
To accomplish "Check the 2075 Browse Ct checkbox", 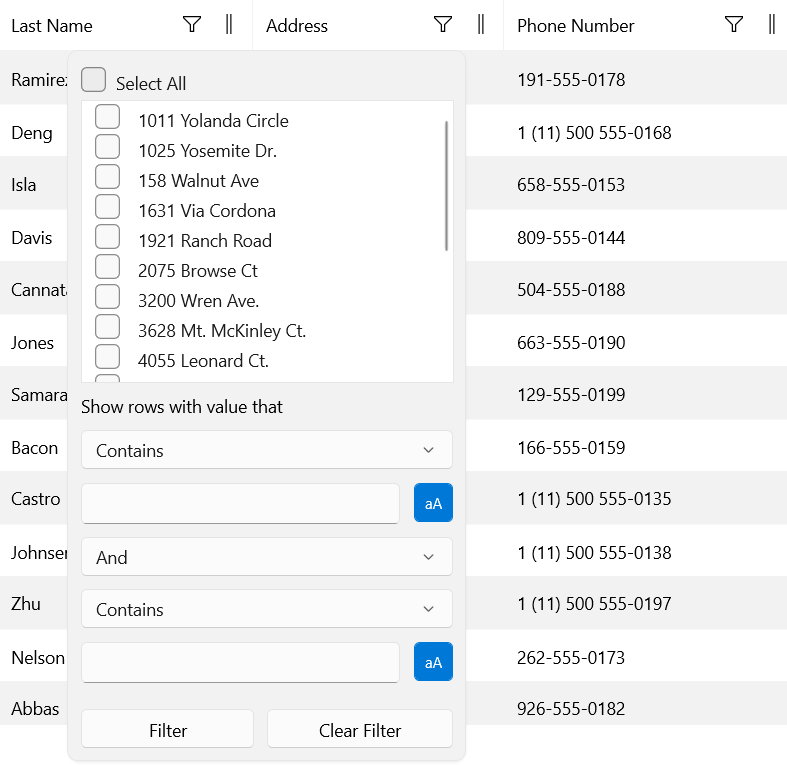I will tap(107, 267).
